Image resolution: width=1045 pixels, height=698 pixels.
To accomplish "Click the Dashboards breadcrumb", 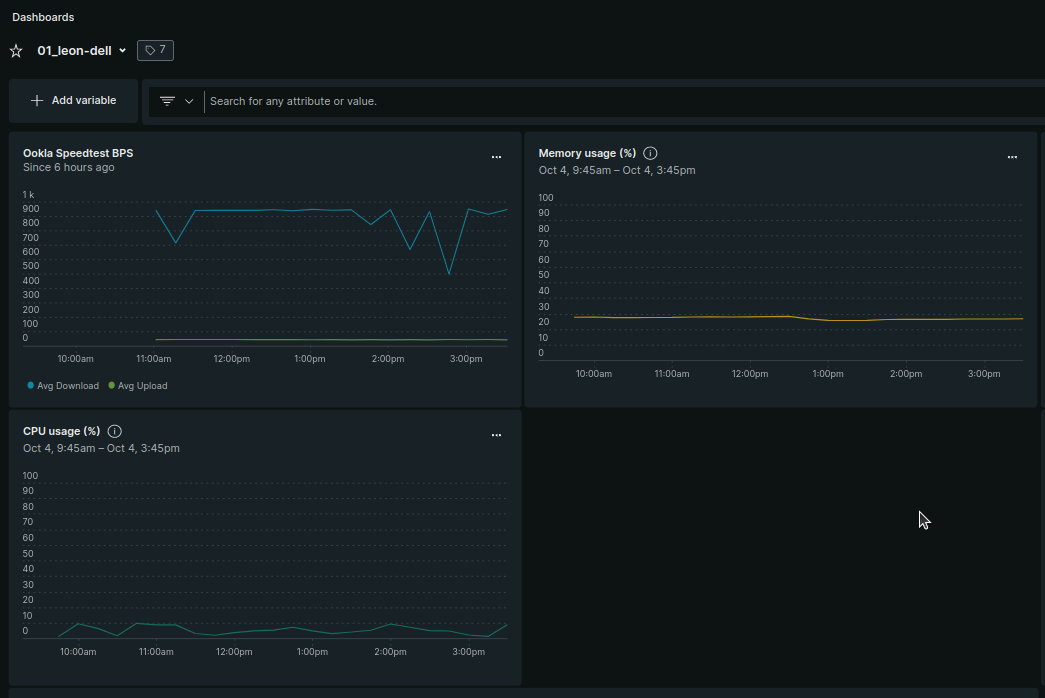I will (x=43, y=16).
